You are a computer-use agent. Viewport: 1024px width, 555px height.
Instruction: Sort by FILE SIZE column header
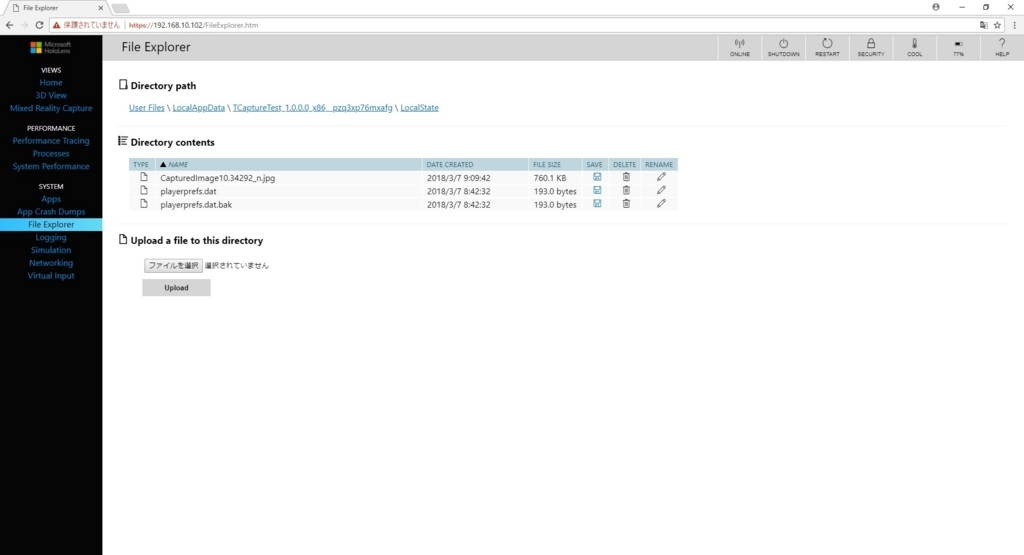click(554, 165)
